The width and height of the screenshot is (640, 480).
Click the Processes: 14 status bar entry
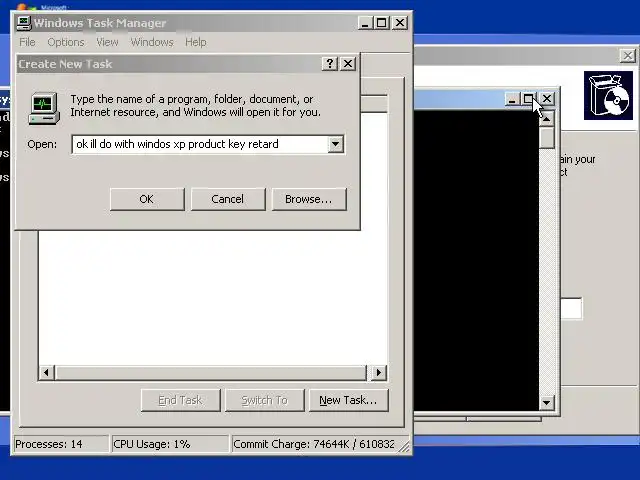point(61,444)
